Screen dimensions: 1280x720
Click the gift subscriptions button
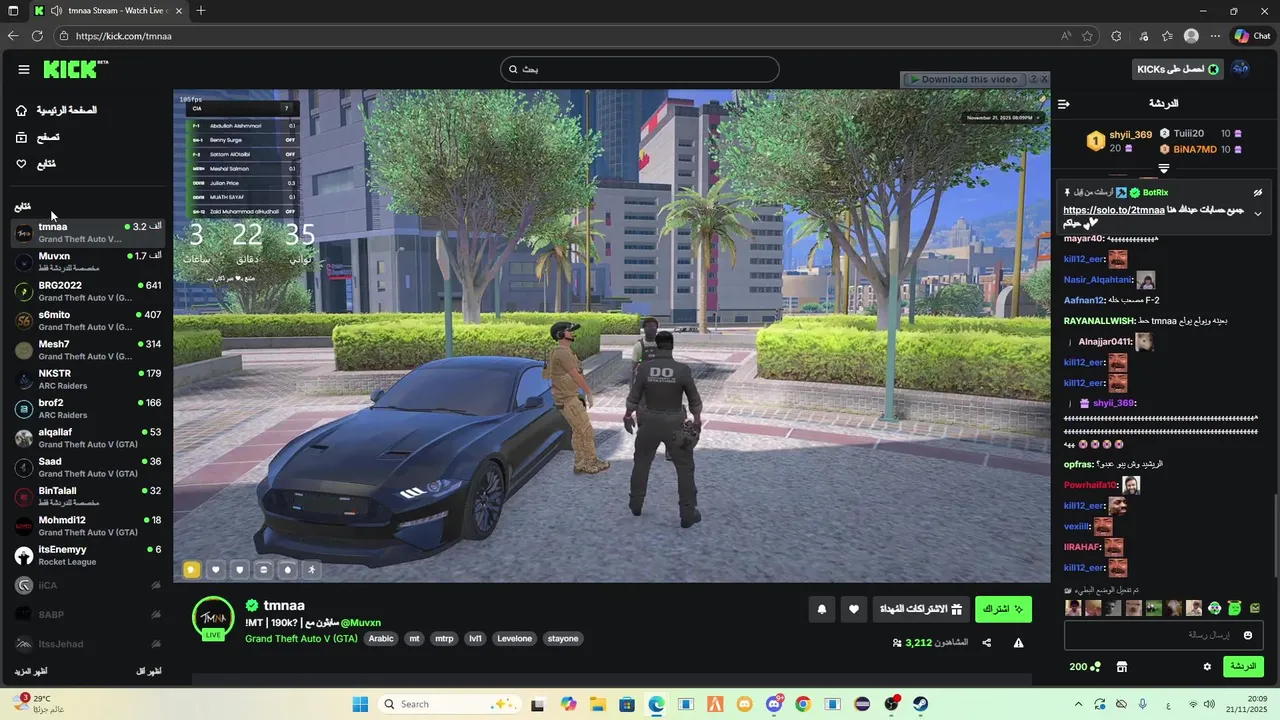tap(920, 609)
